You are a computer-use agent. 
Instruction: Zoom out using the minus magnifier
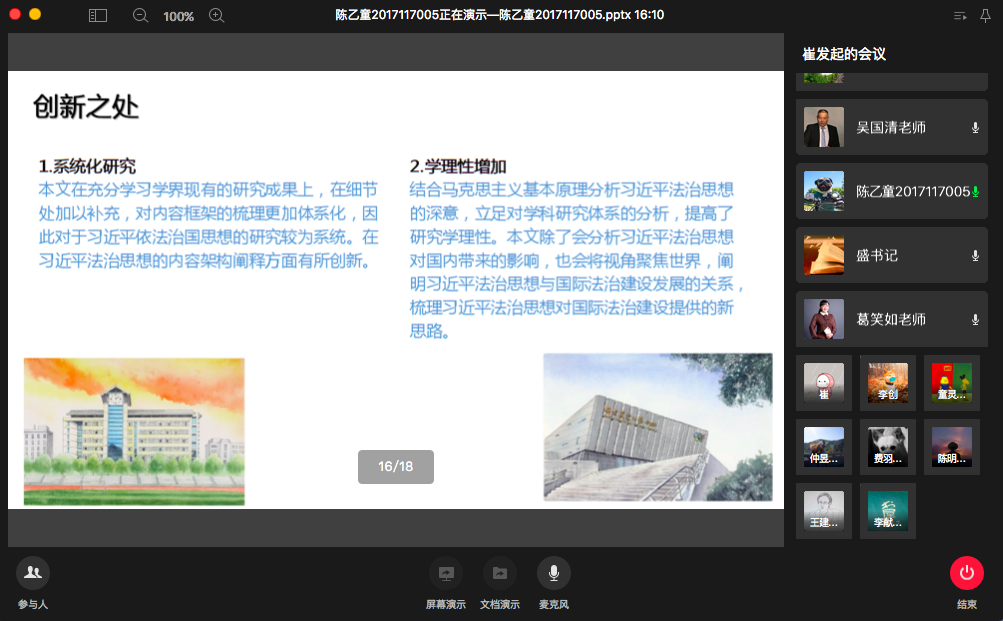tap(140, 15)
